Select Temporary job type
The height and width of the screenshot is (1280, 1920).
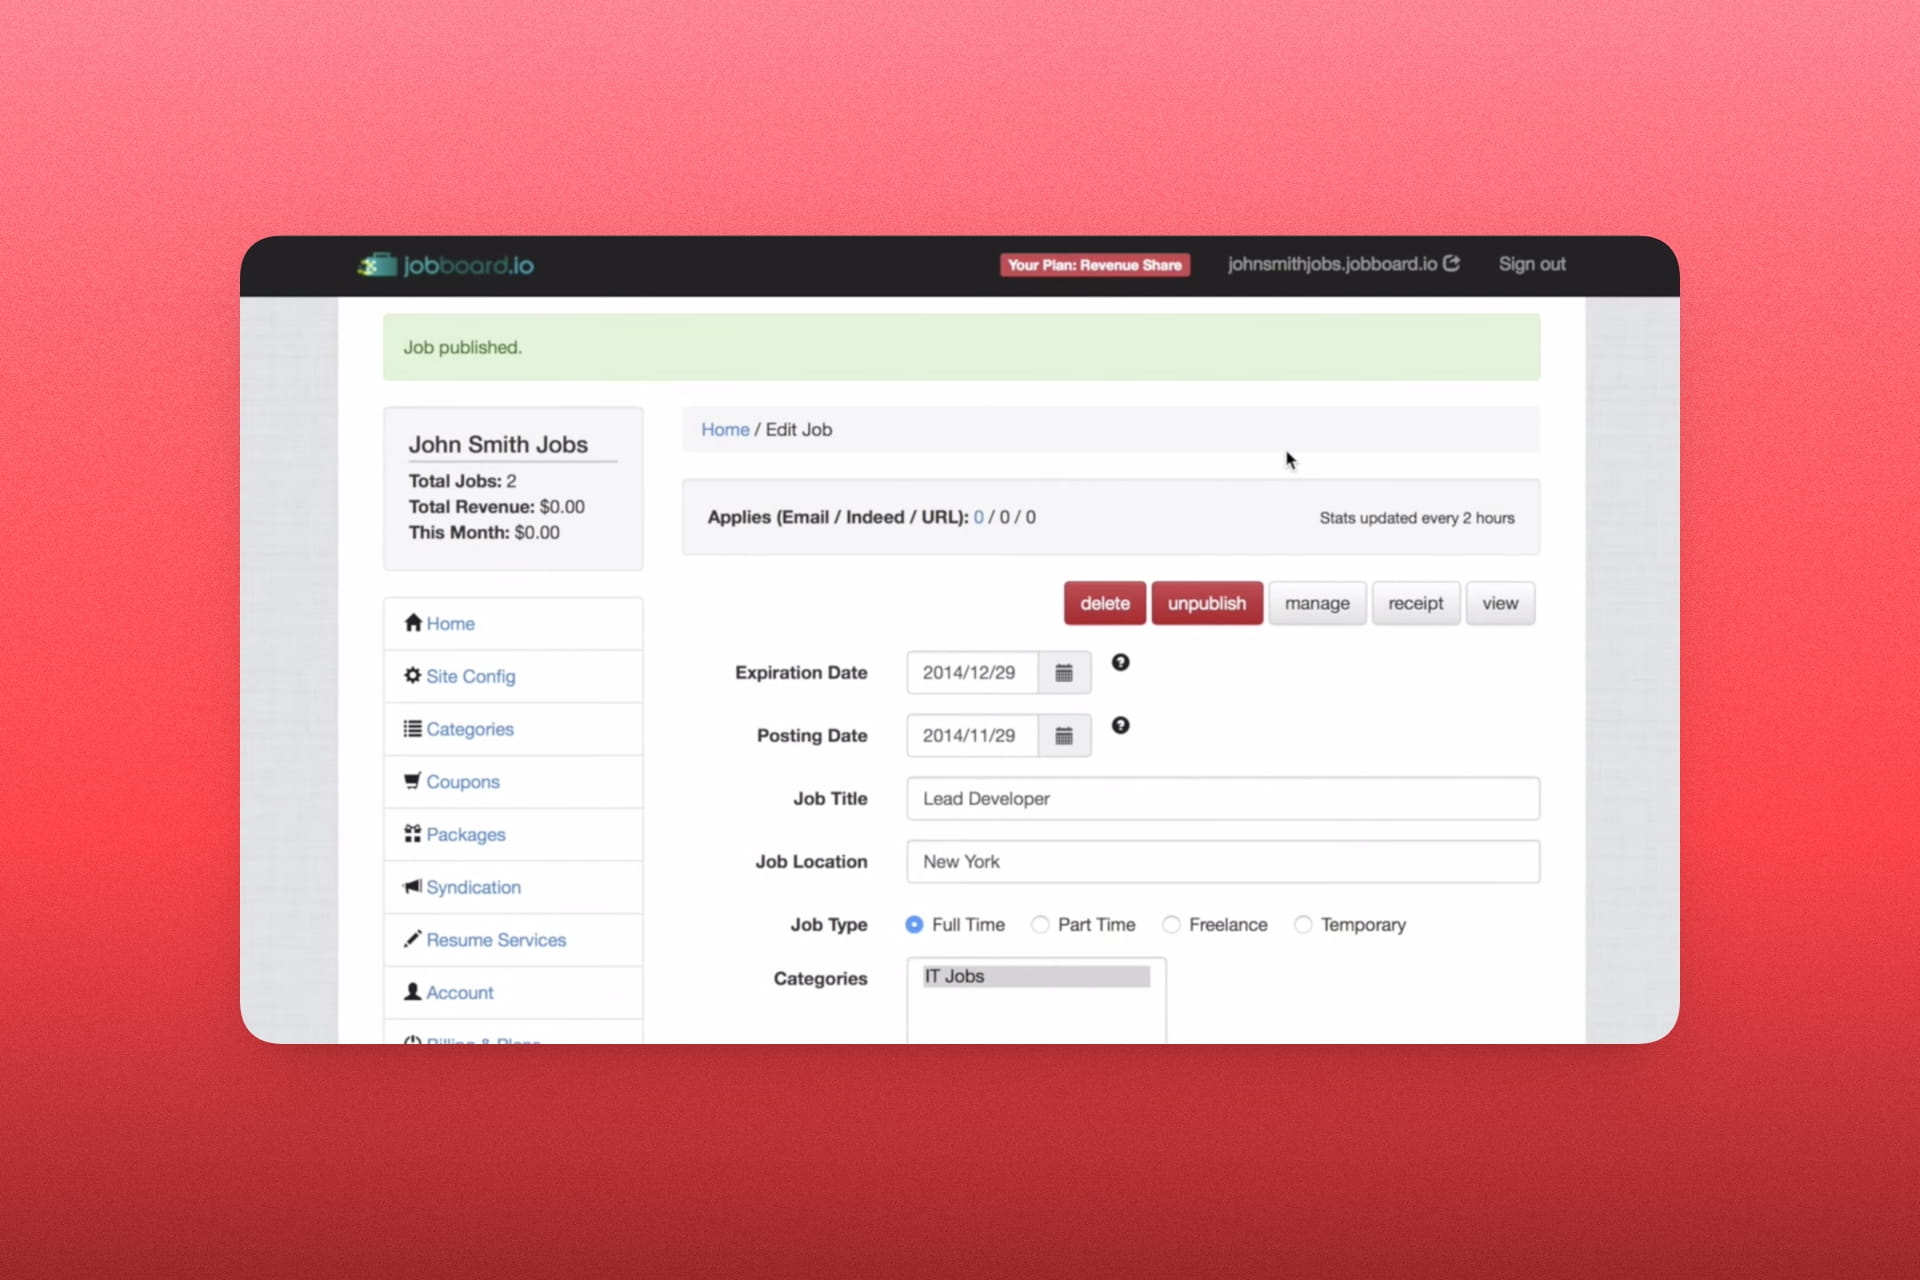pos(1303,925)
